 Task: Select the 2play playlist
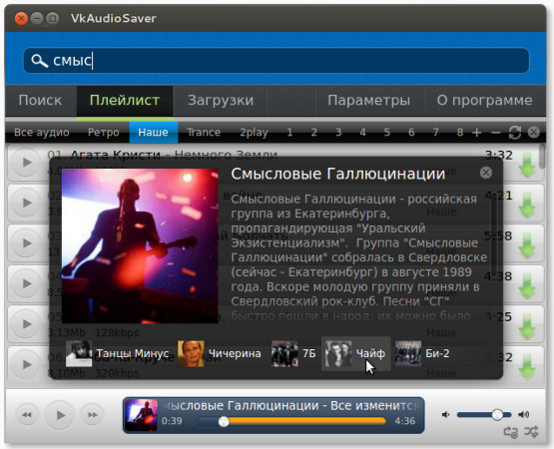coord(254,132)
